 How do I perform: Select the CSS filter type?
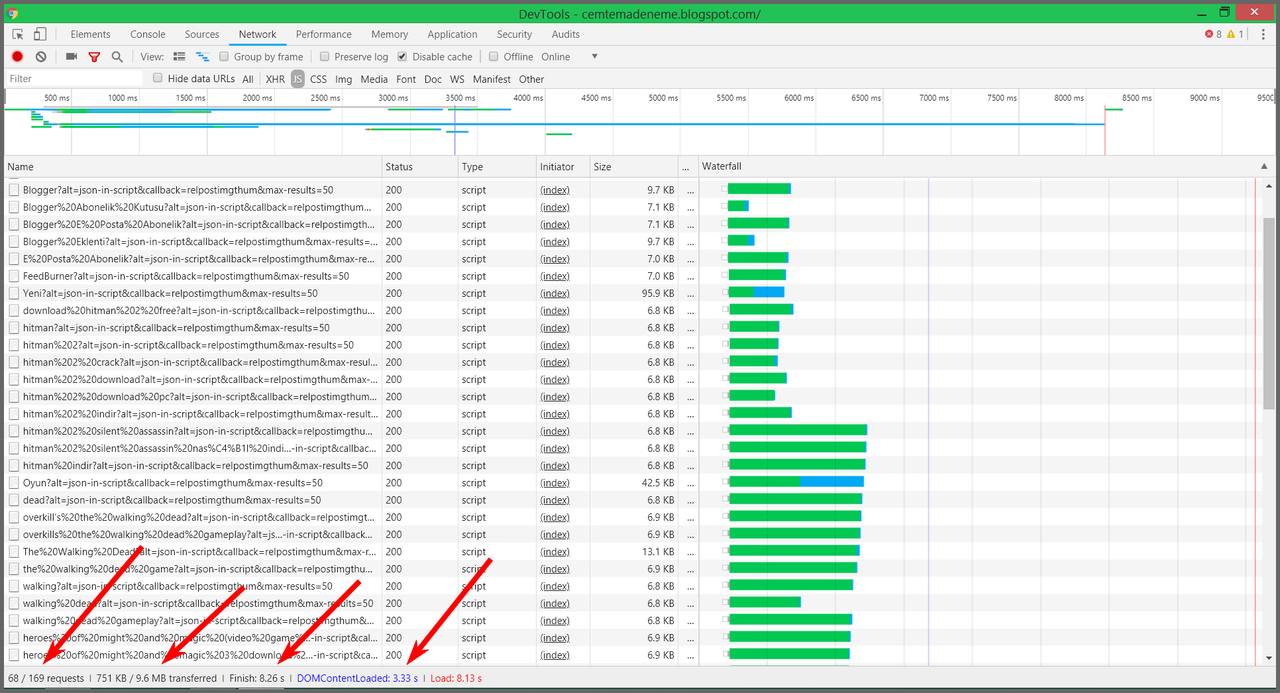pyautogui.click(x=318, y=79)
